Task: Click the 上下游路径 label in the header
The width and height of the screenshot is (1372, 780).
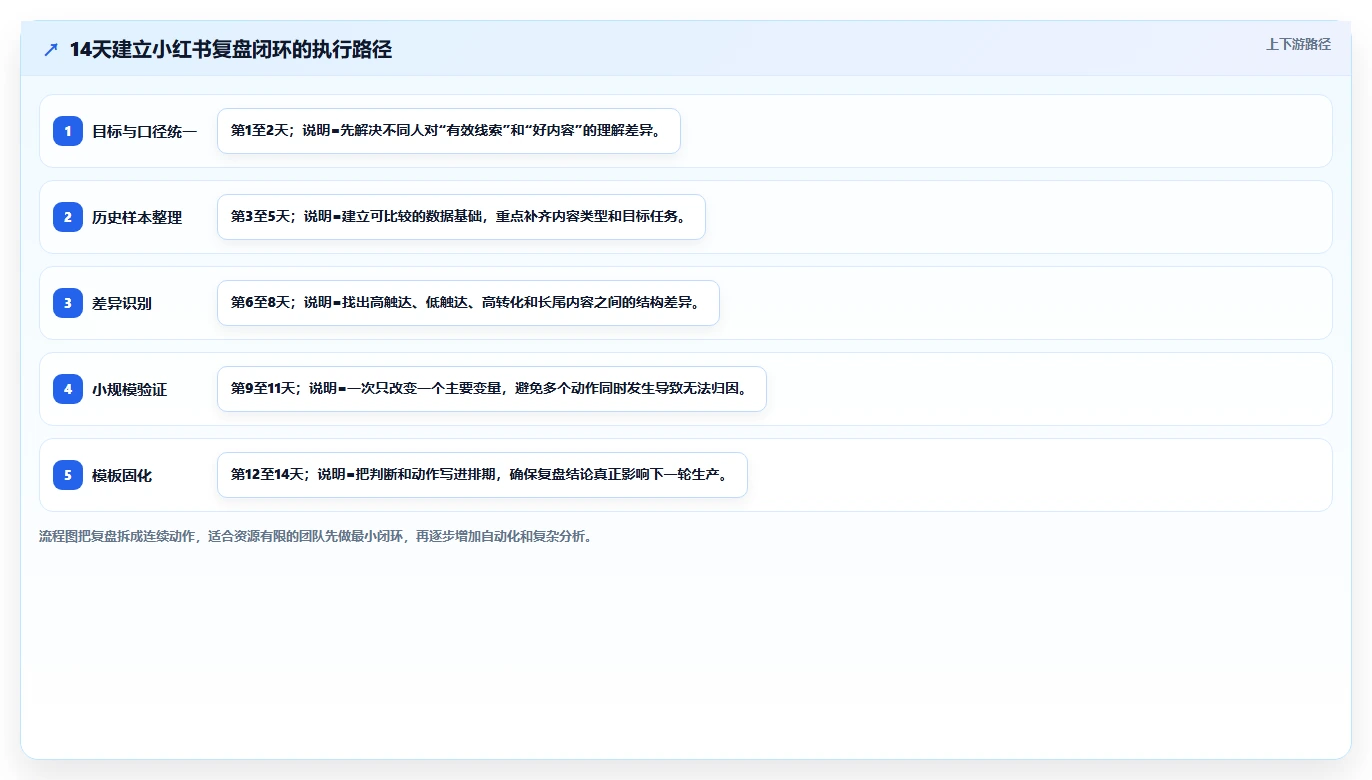Action: coord(1298,44)
